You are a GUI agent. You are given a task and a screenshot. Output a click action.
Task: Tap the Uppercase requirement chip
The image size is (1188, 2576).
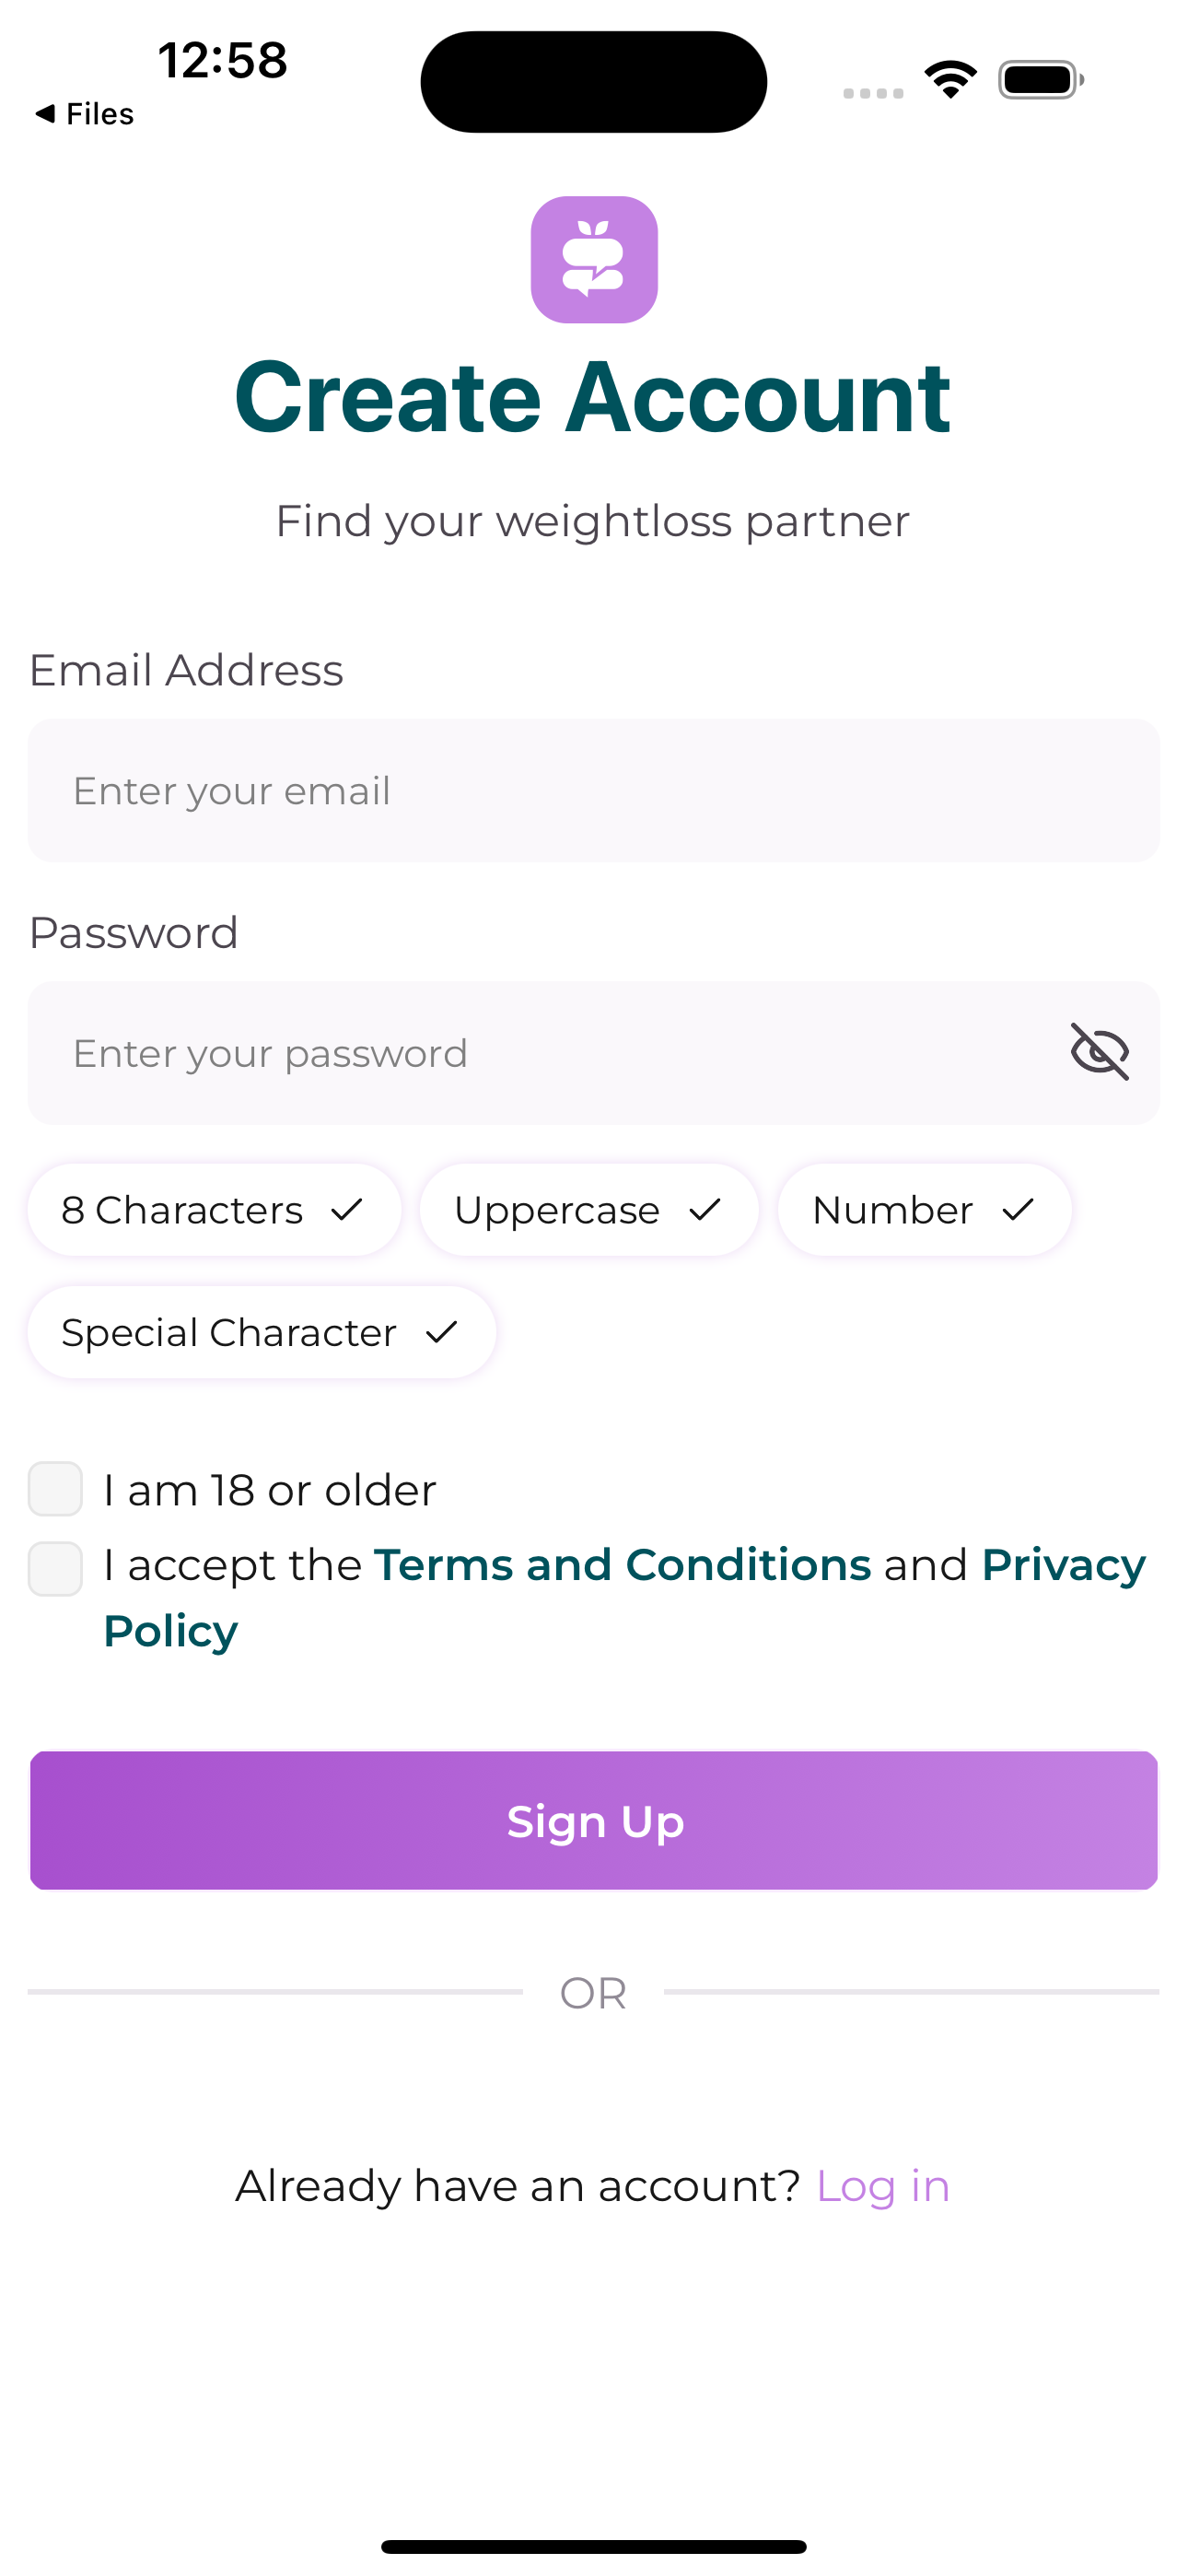[x=589, y=1210]
